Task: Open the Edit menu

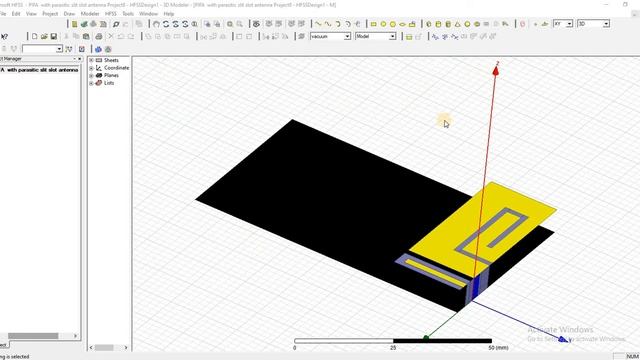Action: click(x=16, y=13)
